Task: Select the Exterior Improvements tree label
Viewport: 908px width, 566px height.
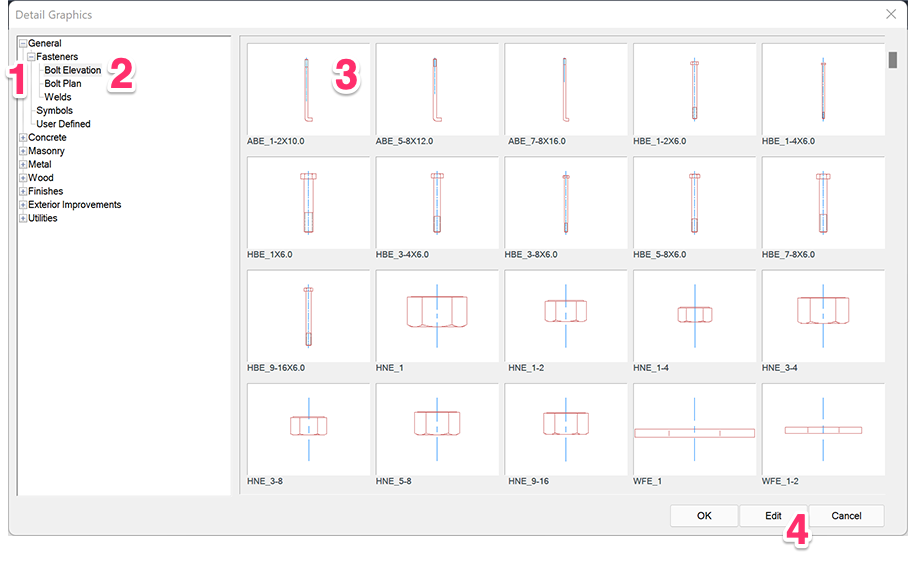Action: point(75,205)
